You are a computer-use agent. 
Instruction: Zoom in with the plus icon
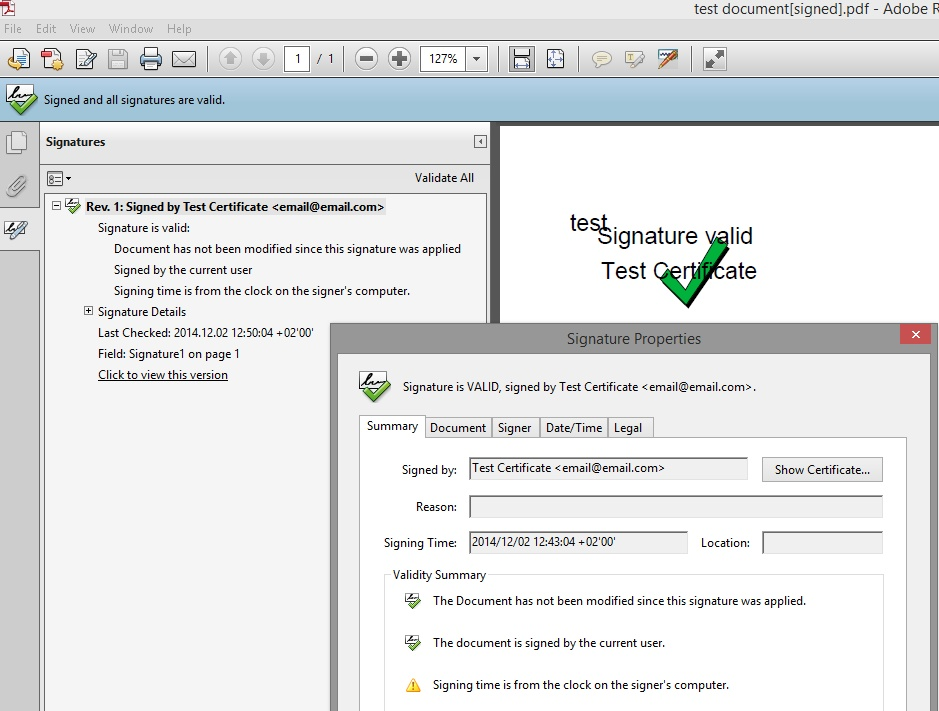click(x=399, y=59)
